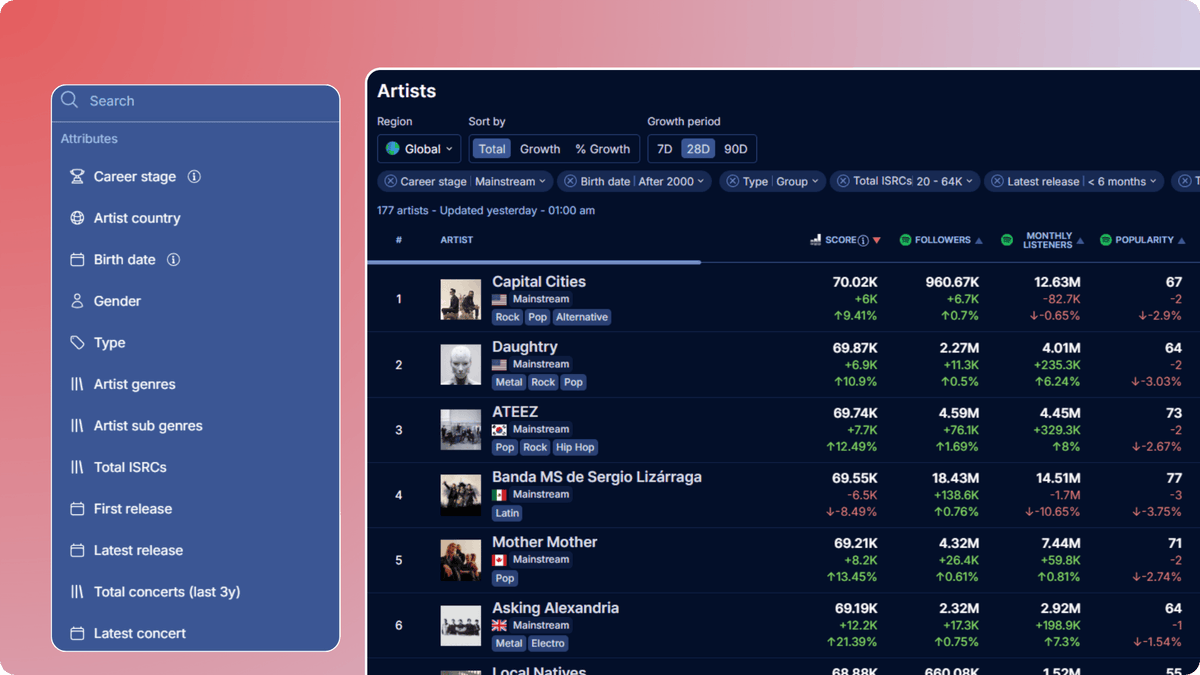The width and height of the screenshot is (1200, 675).
Task: Sort by % Growth
Action: coord(603,149)
